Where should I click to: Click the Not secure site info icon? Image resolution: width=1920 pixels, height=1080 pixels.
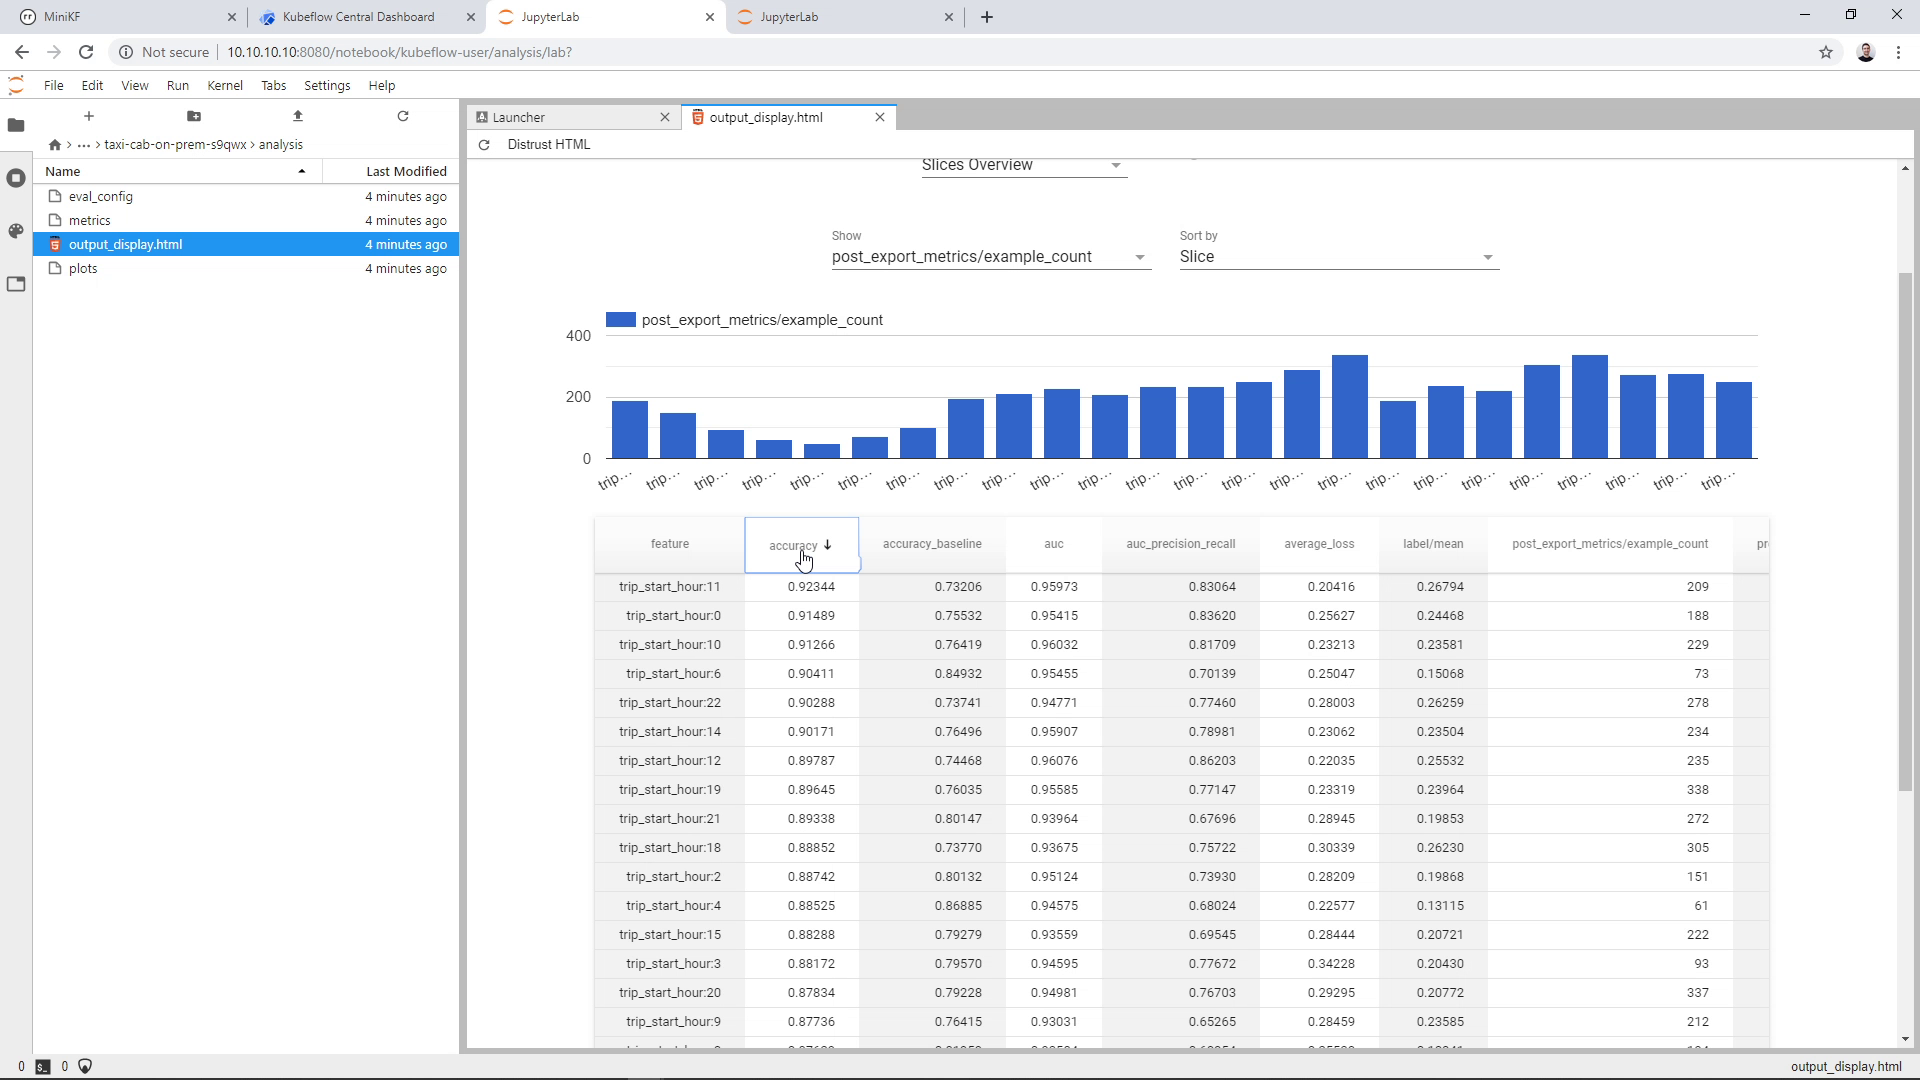pyautogui.click(x=126, y=52)
